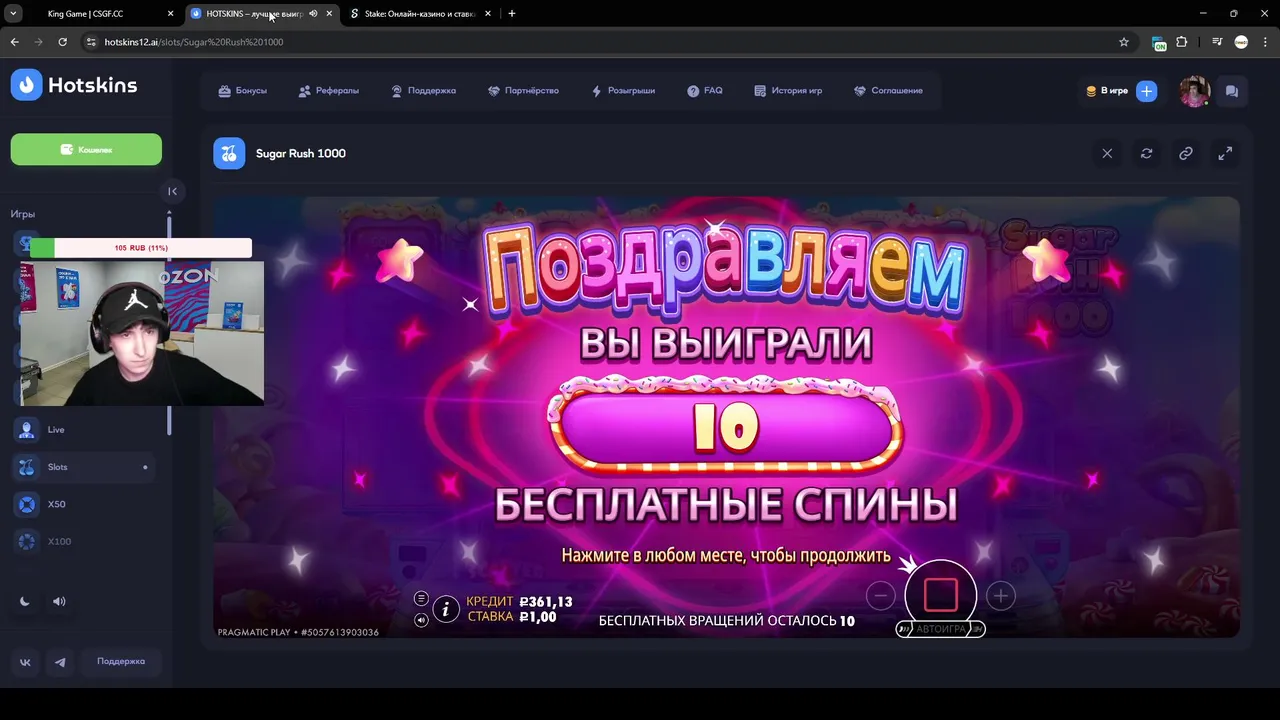
Task: Select X100 game in sidebar
Action: 84,541
